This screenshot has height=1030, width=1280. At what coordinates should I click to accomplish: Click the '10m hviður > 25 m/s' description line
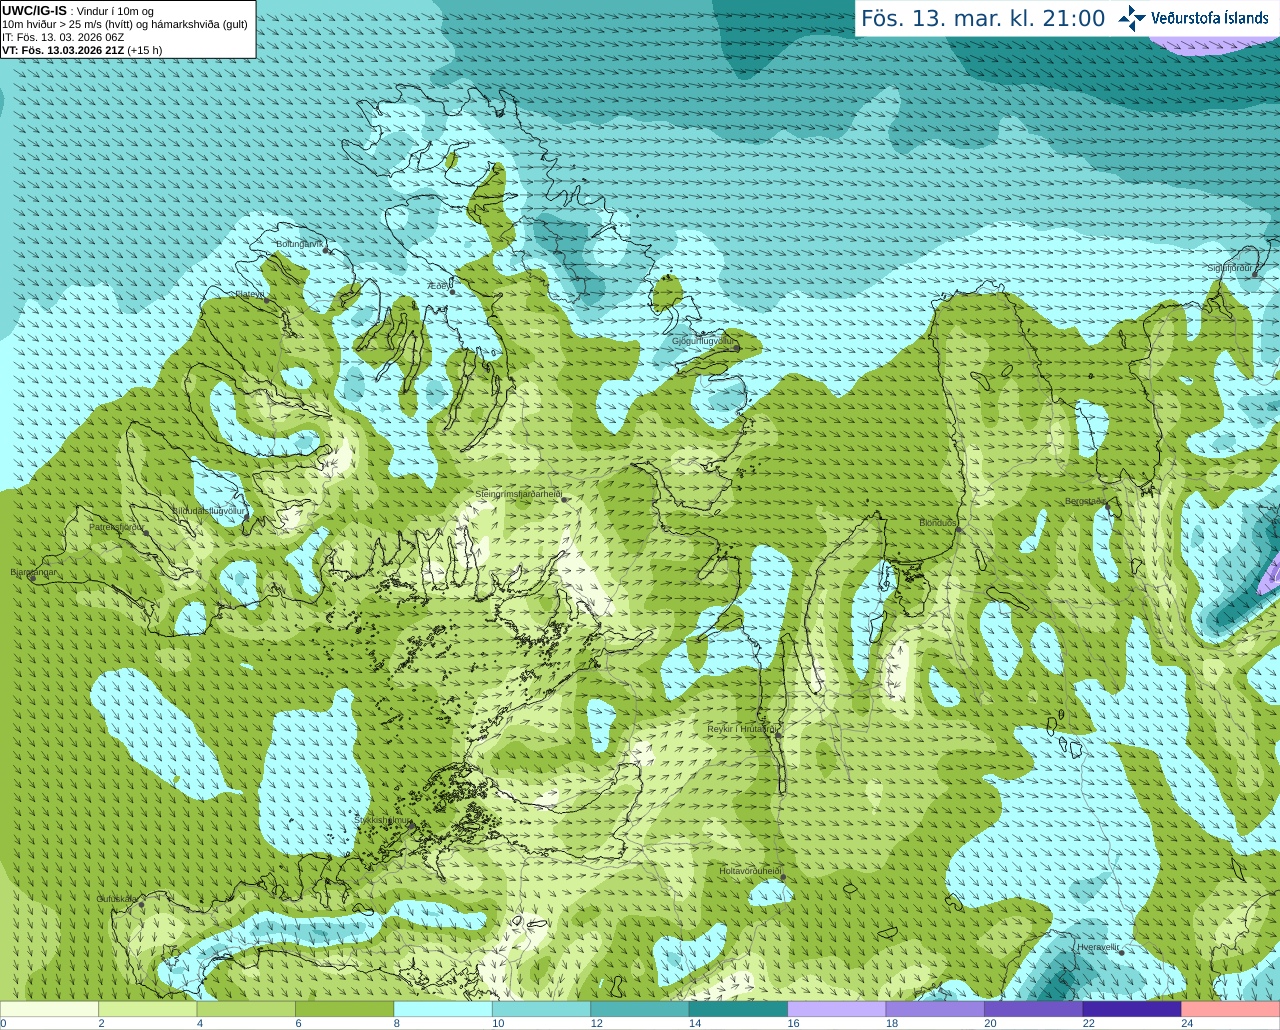tap(125, 24)
